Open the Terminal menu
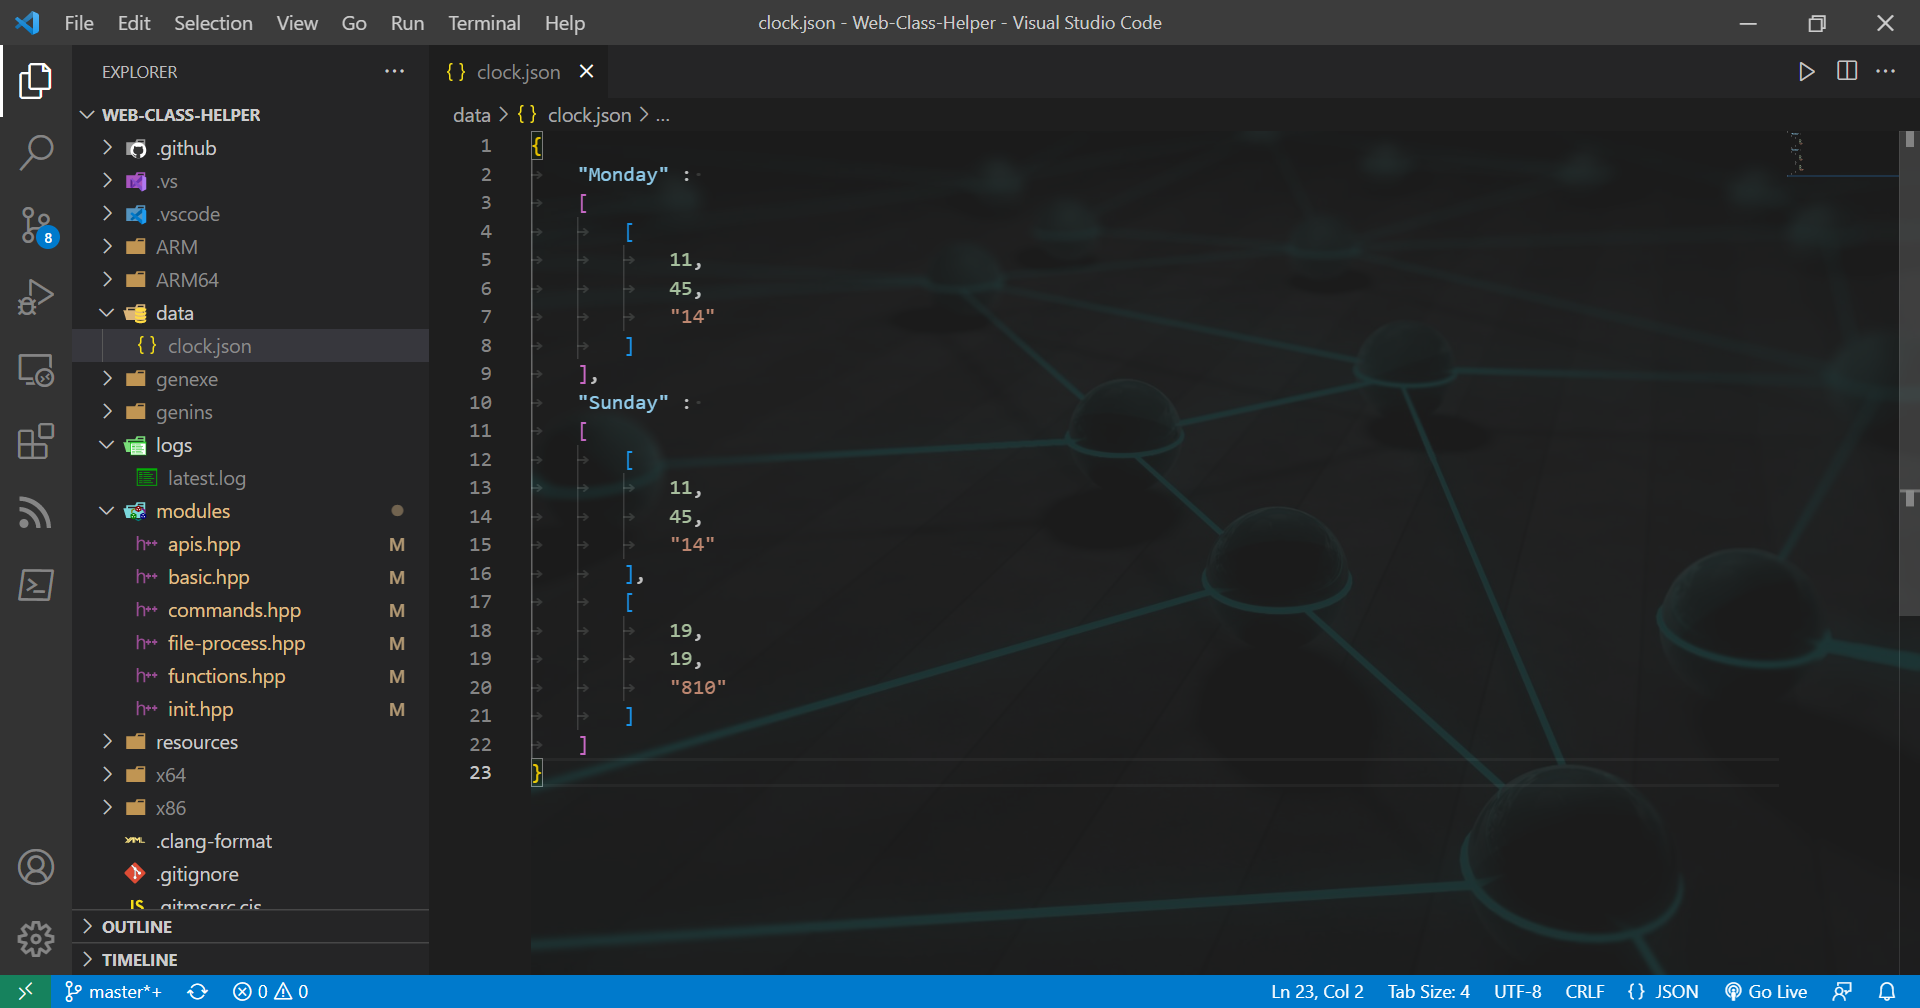 [484, 22]
